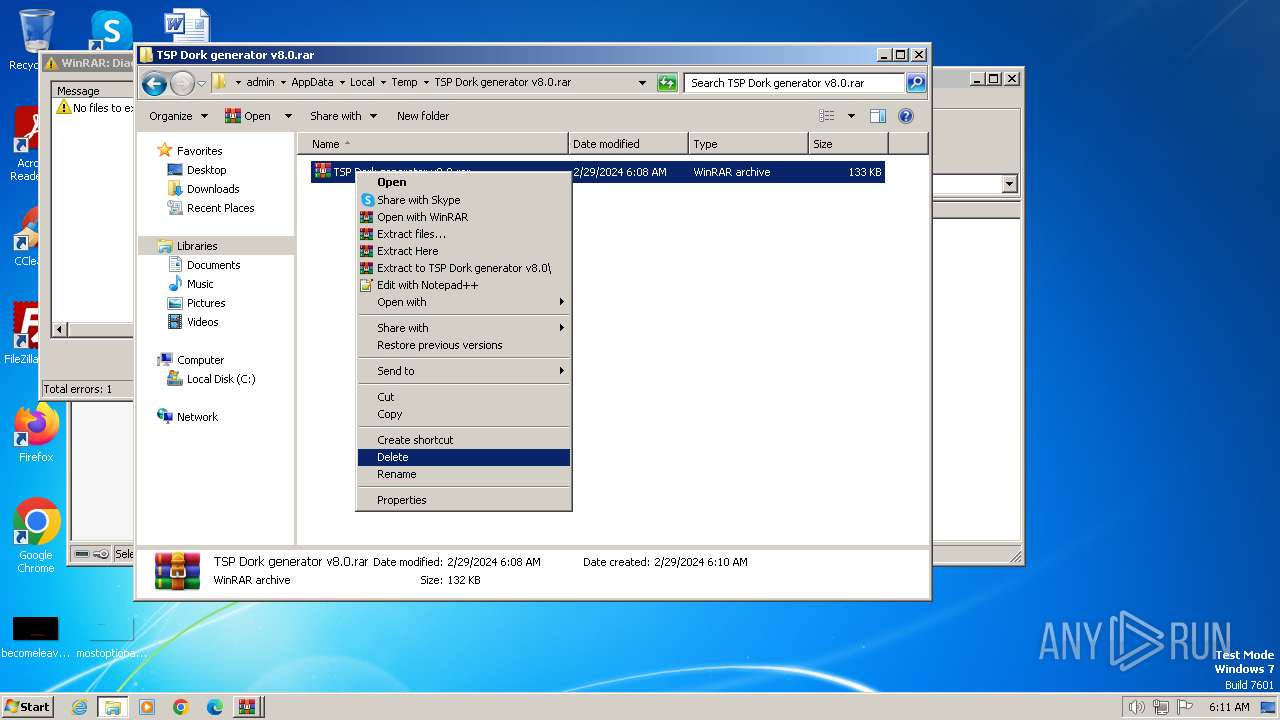
Task: Click scroll left arrow in WinRAR diagnostic window
Action: pos(60,329)
